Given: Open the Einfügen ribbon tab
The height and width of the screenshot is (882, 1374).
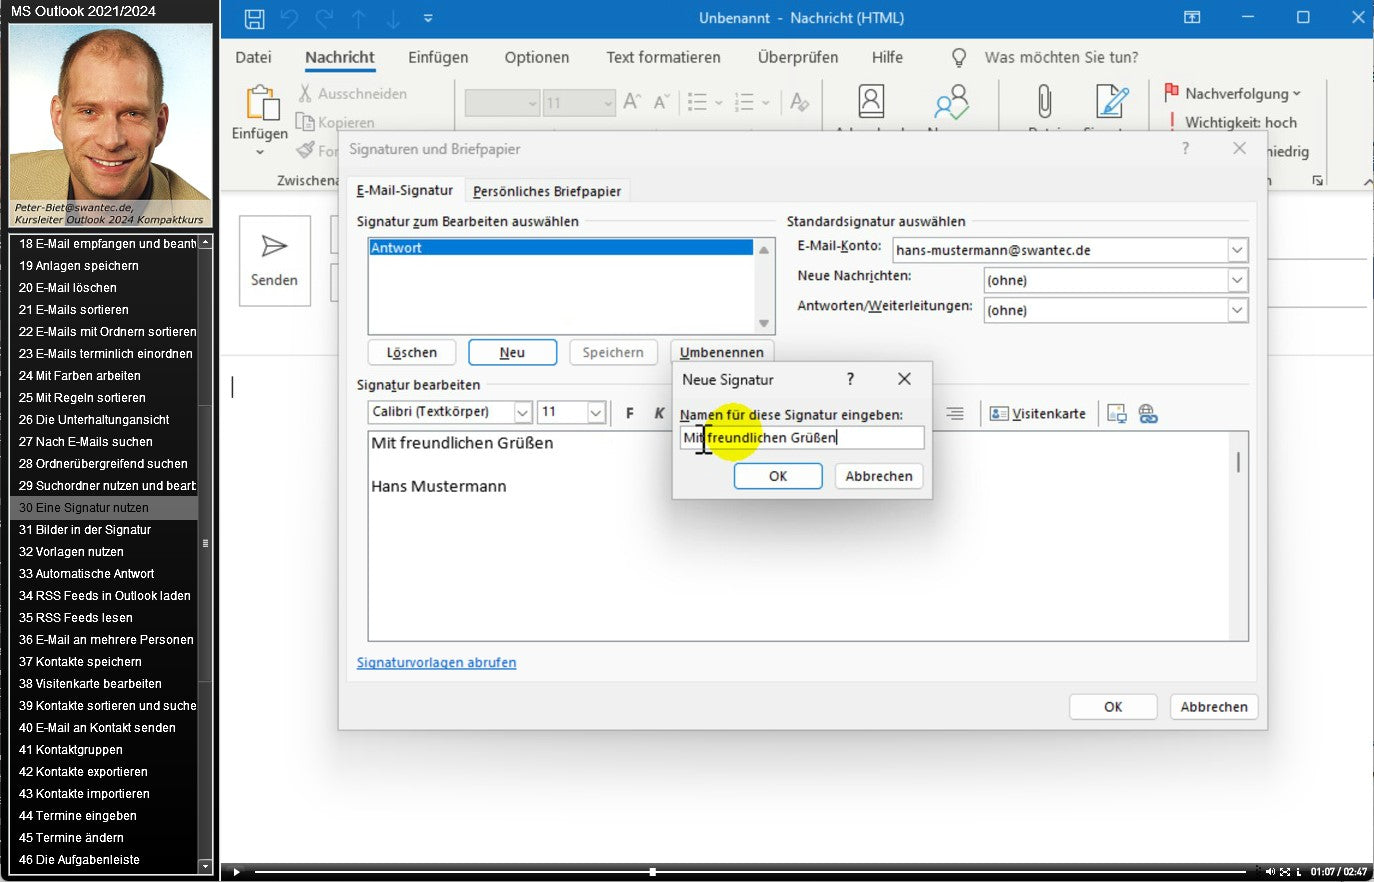Looking at the screenshot, I should coord(438,57).
